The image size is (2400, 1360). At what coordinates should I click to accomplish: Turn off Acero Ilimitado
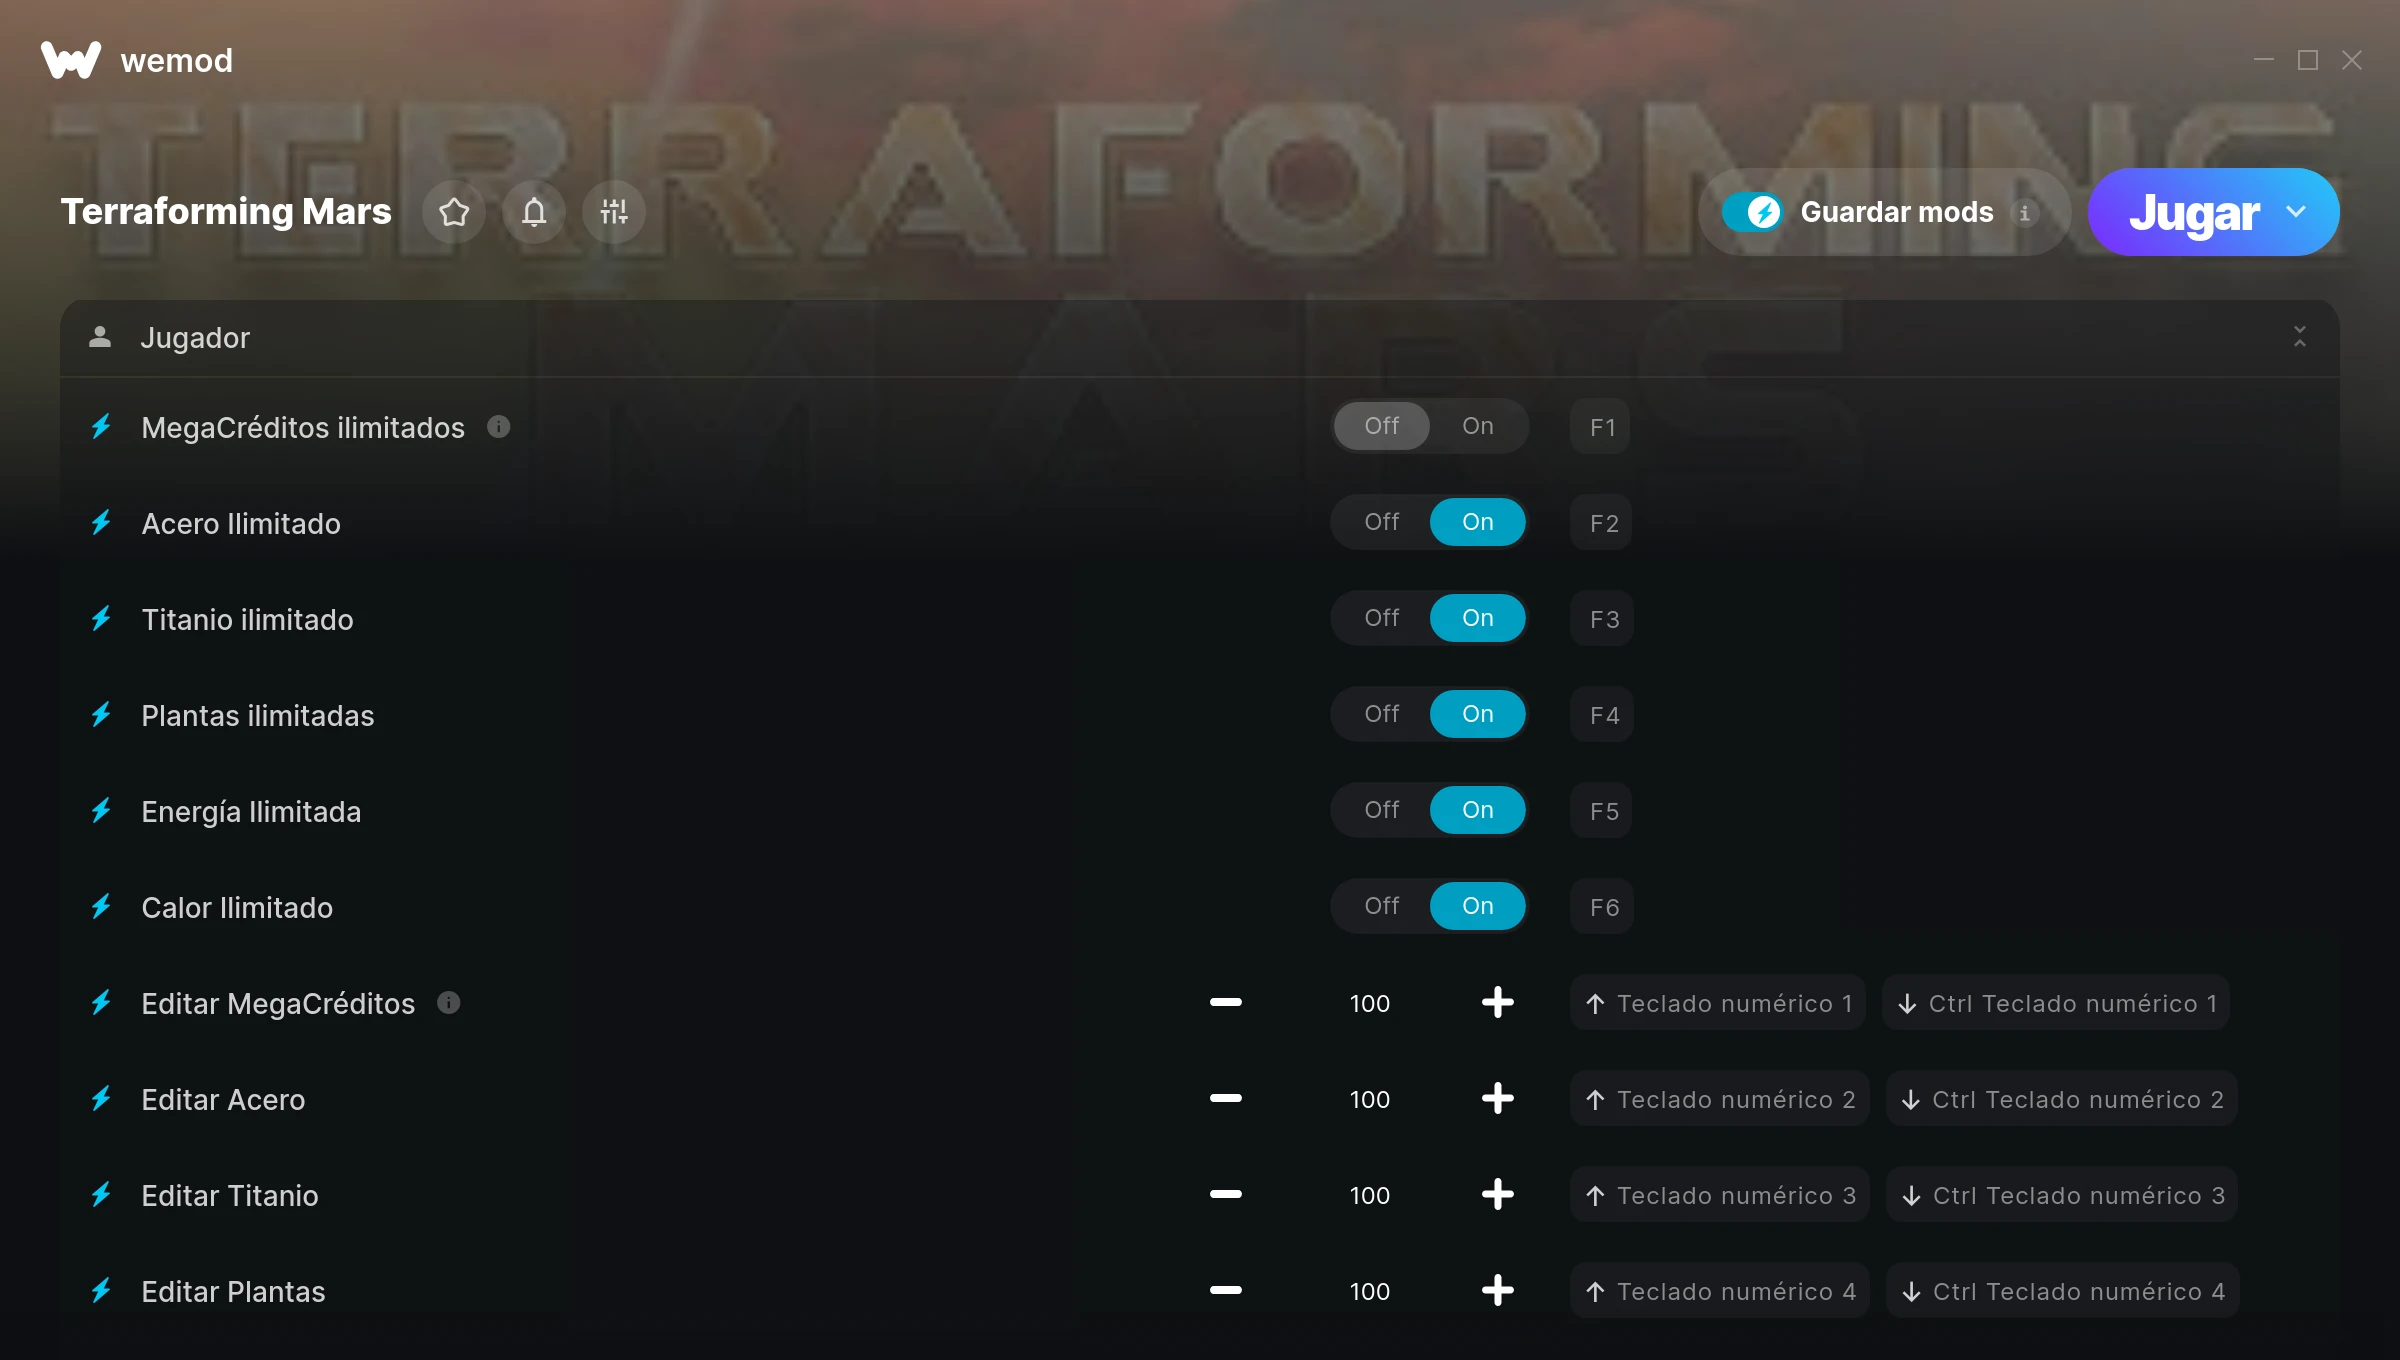pyautogui.click(x=1381, y=522)
